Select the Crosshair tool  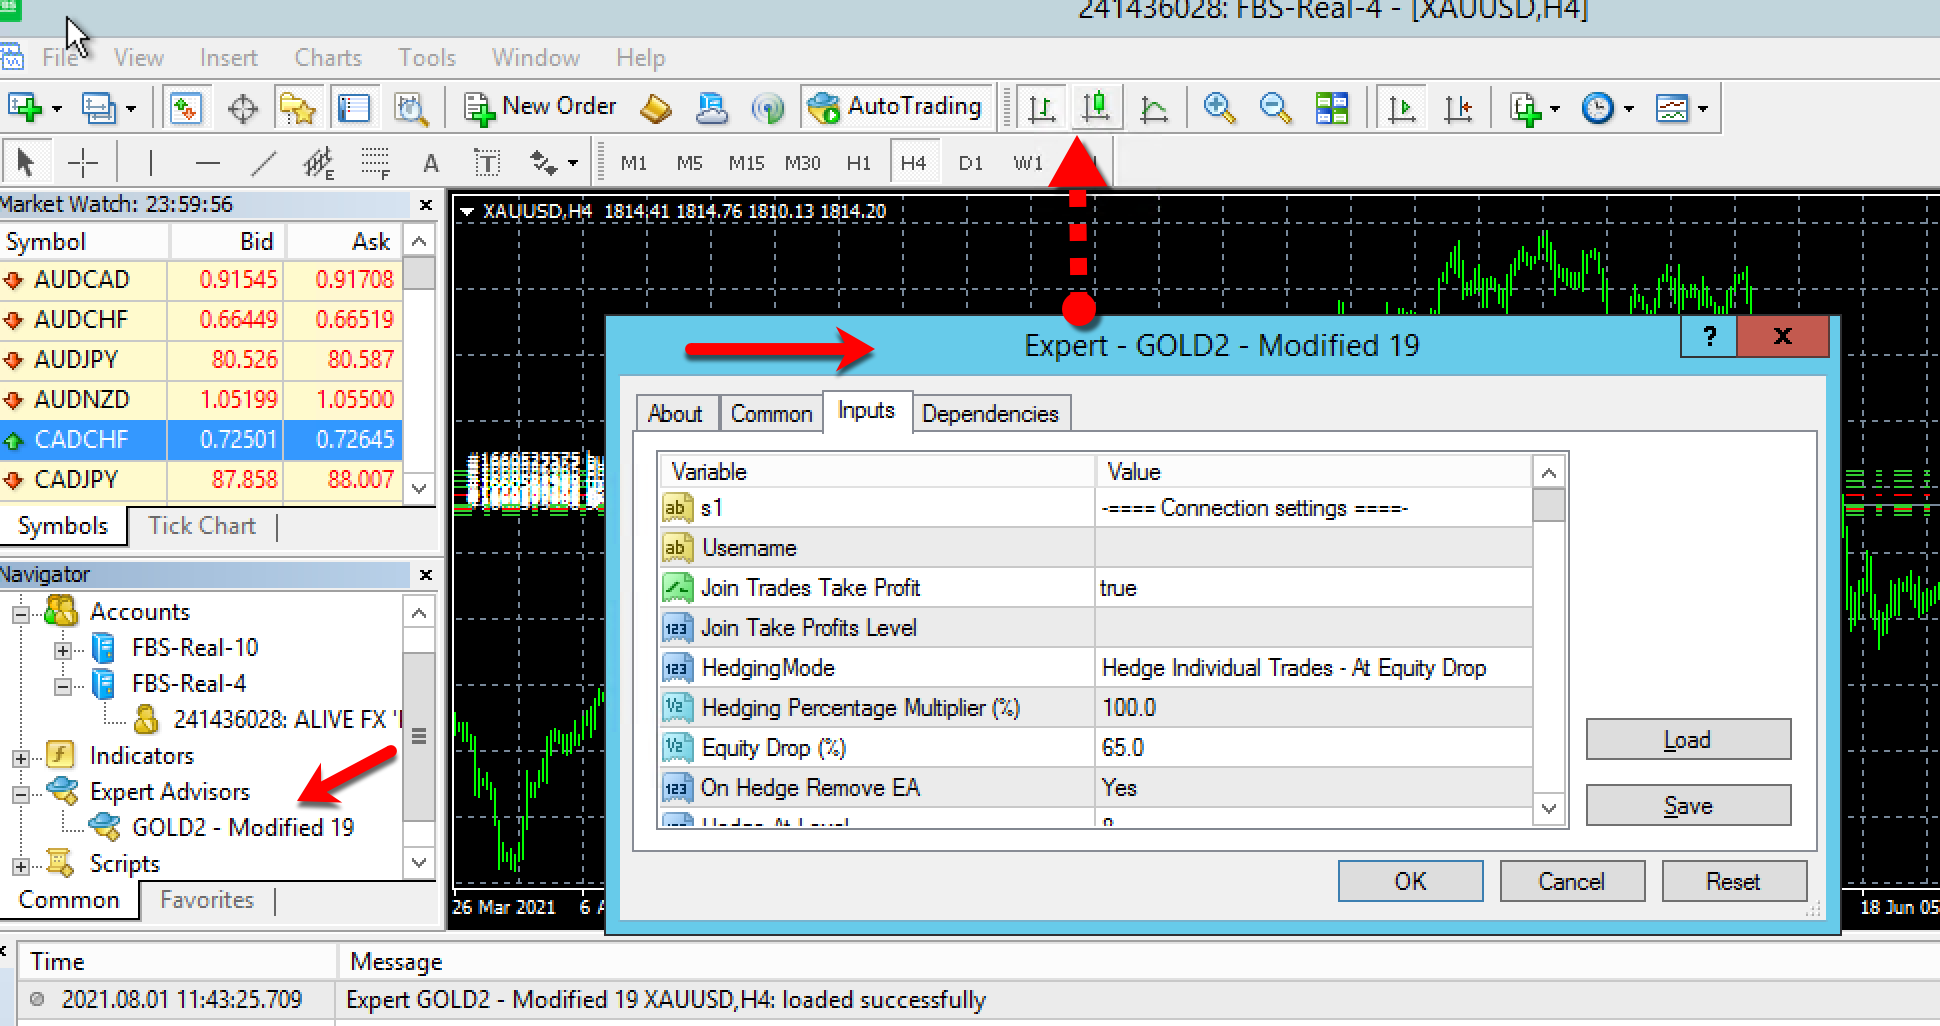(x=82, y=162)
